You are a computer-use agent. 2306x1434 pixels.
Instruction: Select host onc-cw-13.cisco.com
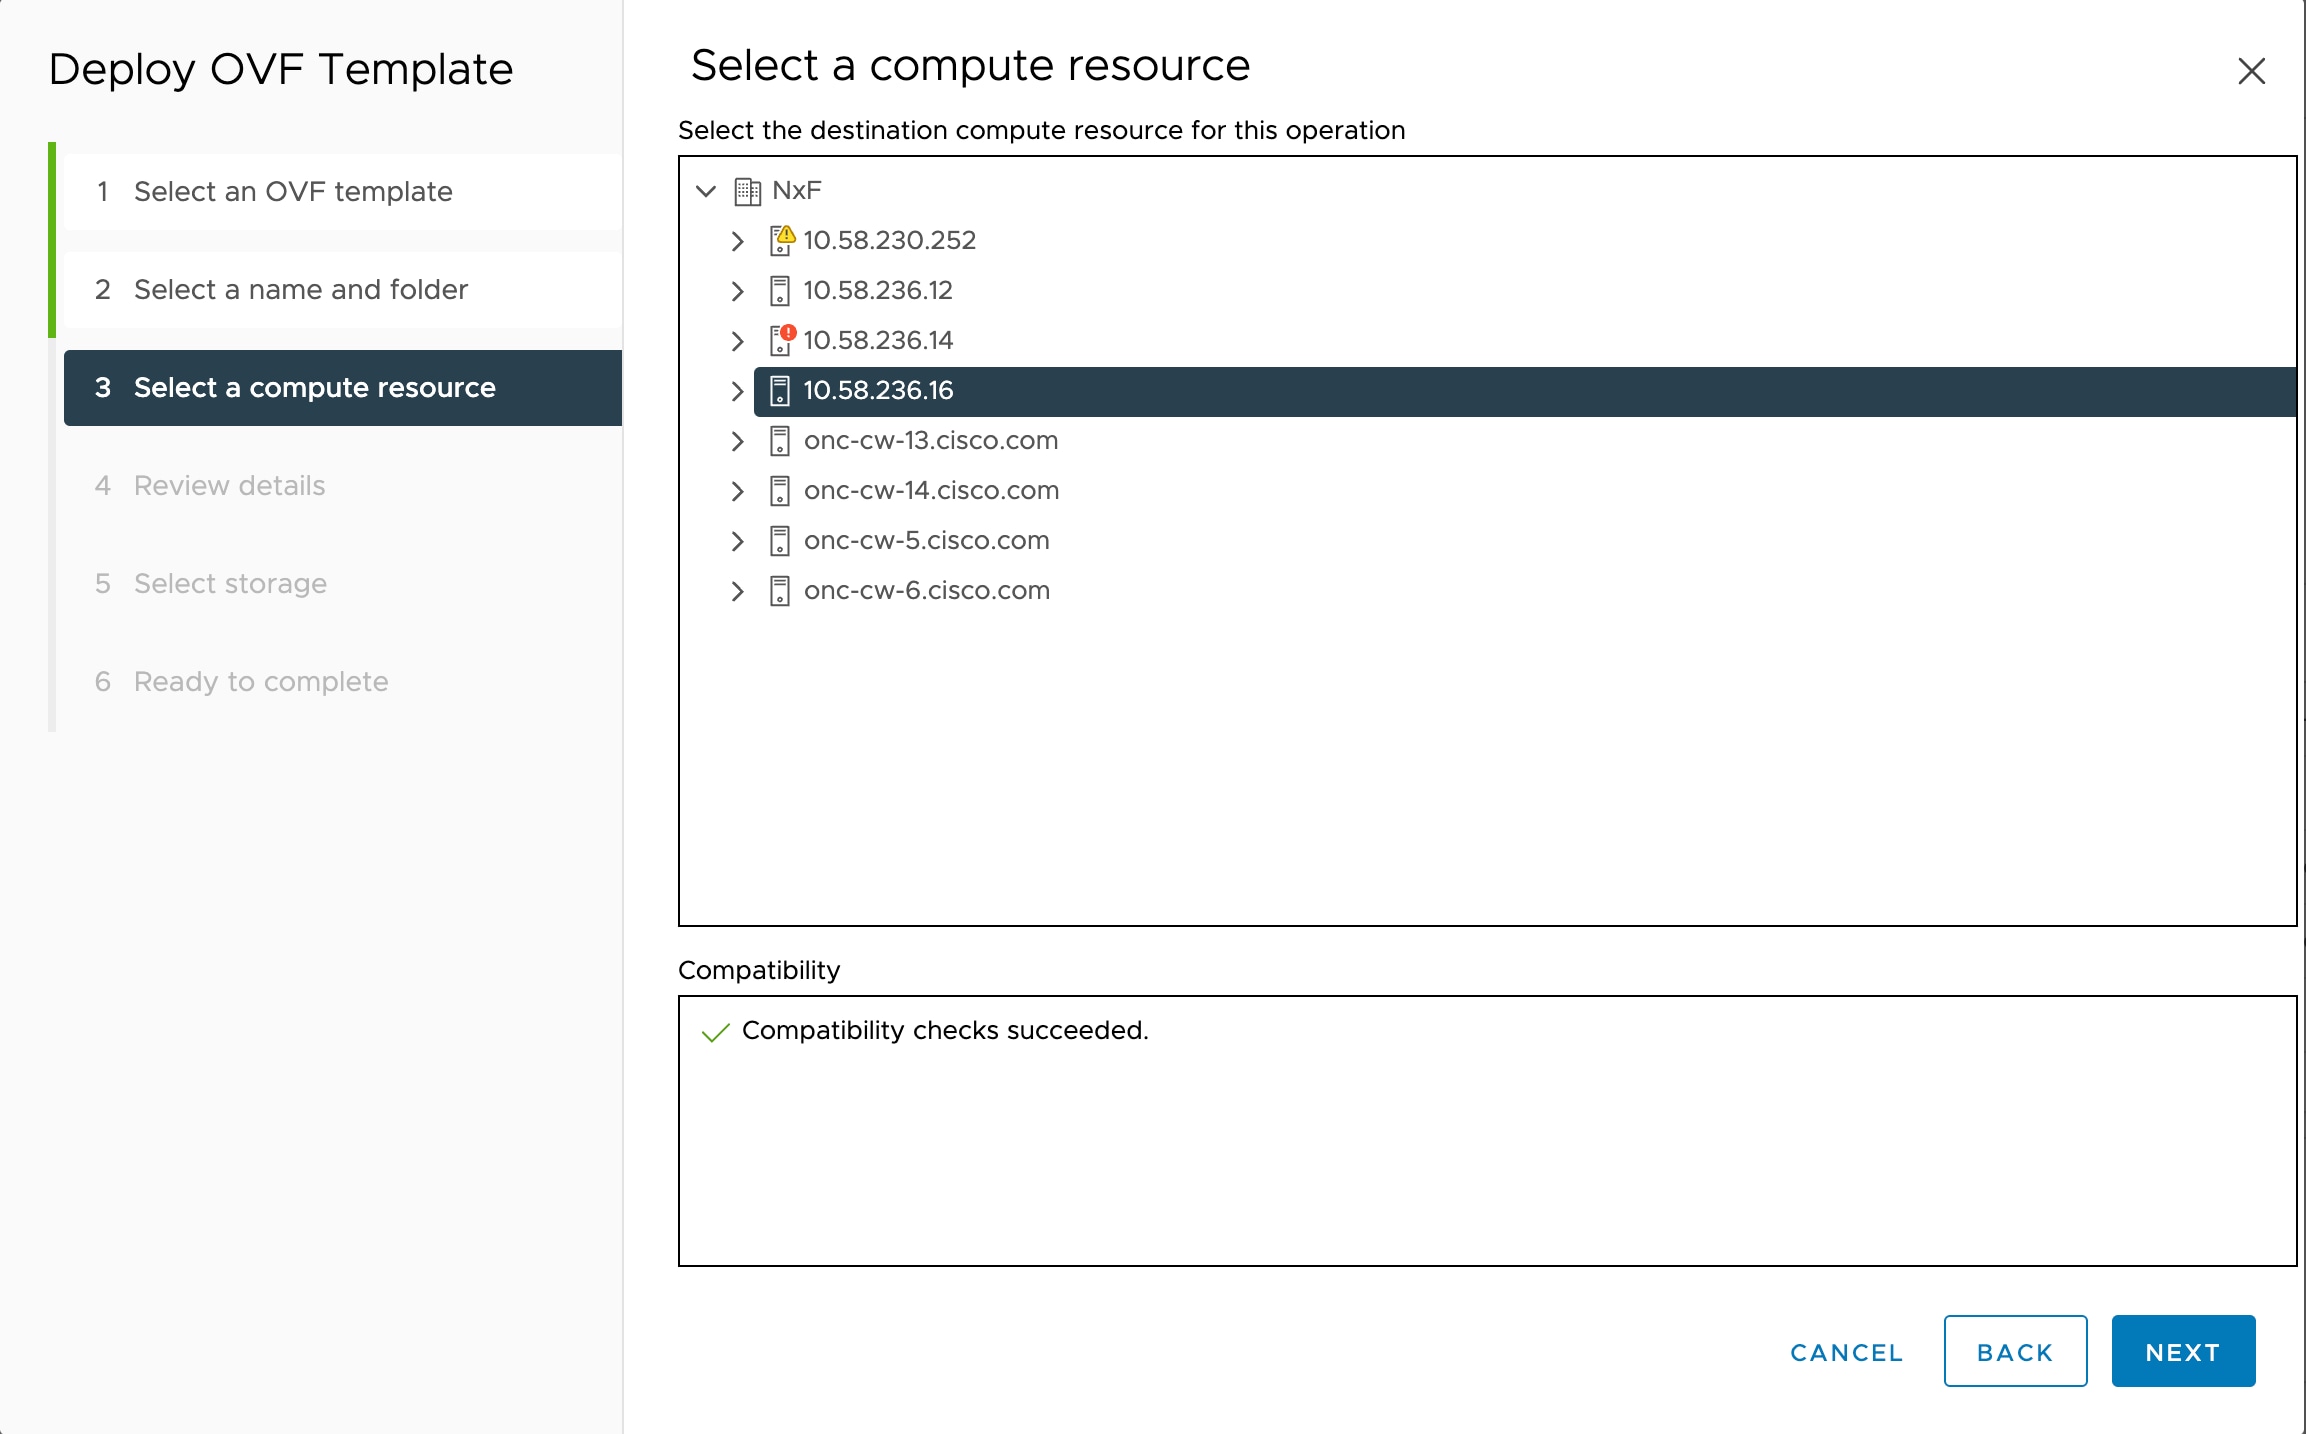coord(931,440)
